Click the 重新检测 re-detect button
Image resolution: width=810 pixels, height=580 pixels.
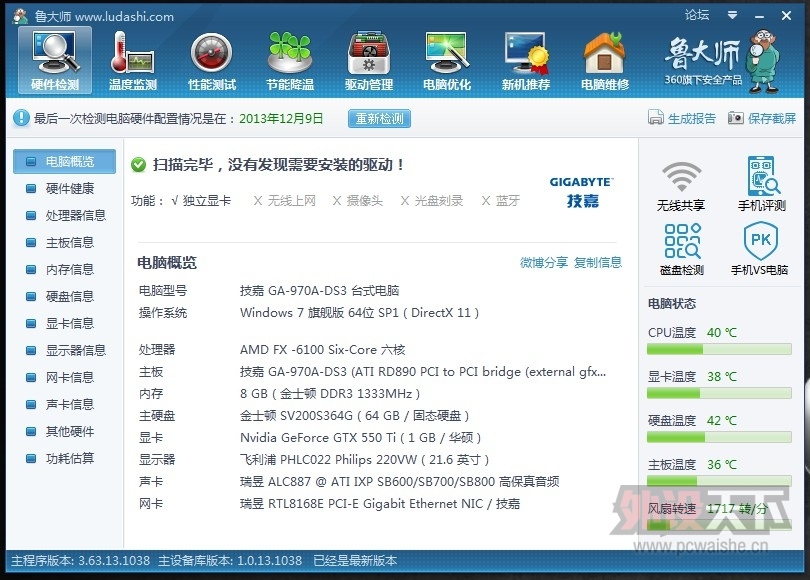(x=379, y=119)
